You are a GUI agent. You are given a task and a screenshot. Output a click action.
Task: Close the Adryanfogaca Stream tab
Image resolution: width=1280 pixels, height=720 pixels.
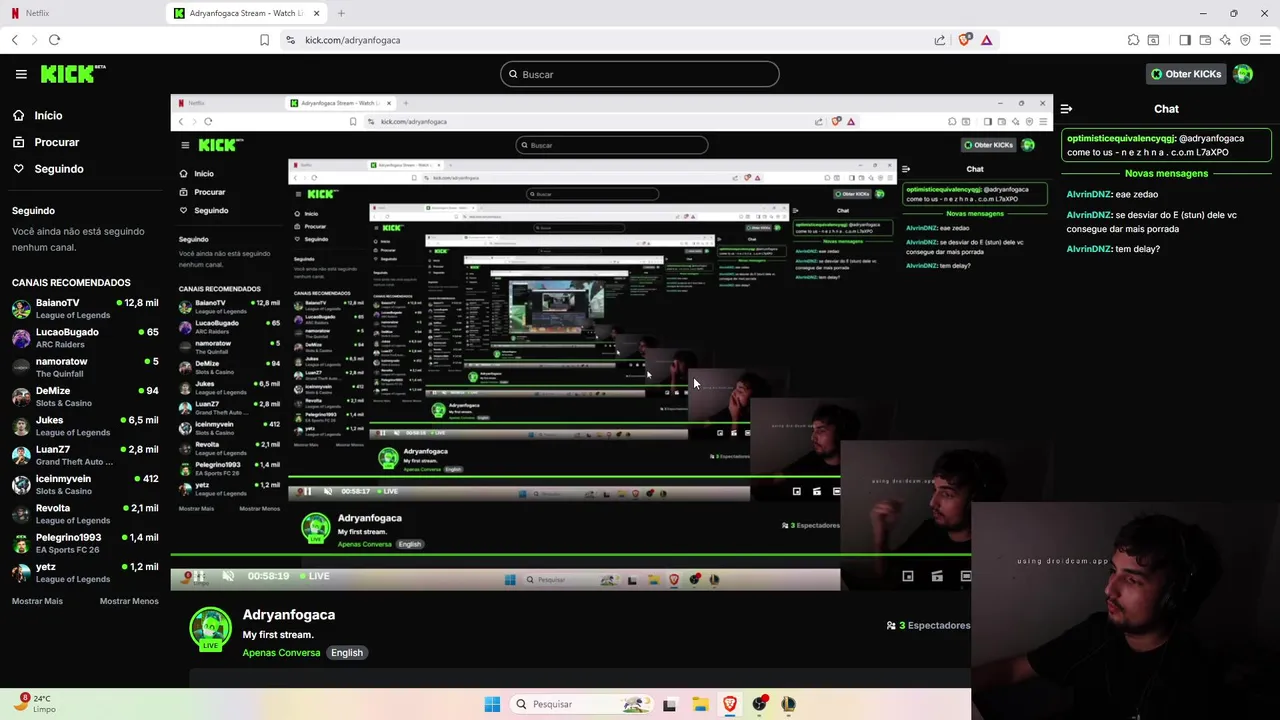[x=317, y=13]
